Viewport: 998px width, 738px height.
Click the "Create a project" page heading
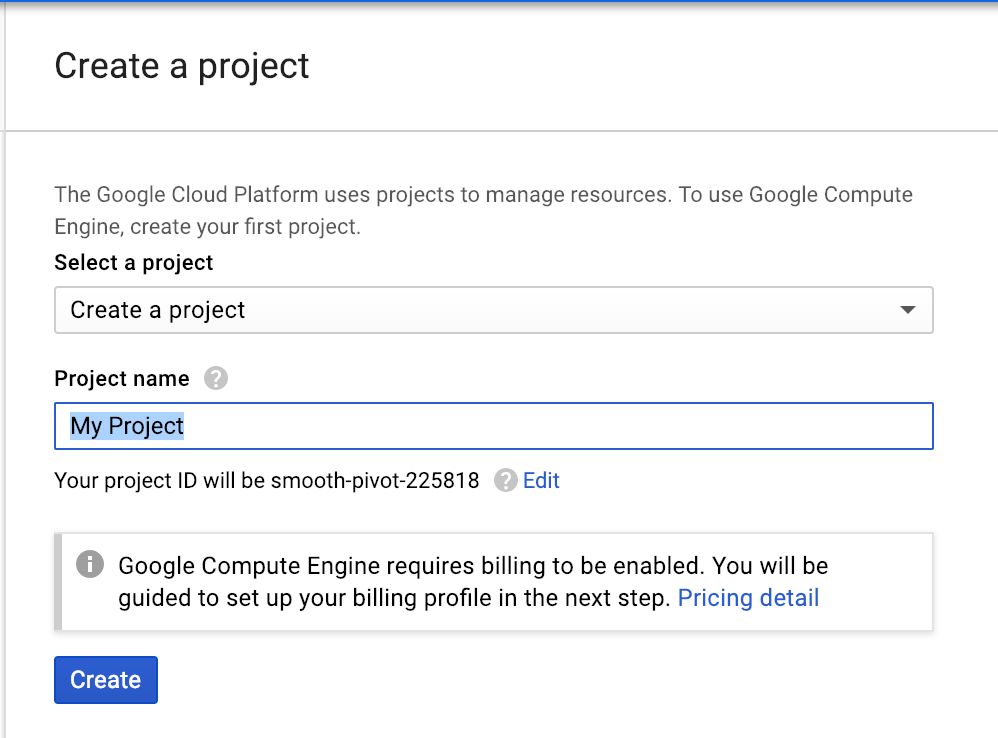(x=182, y=66)
